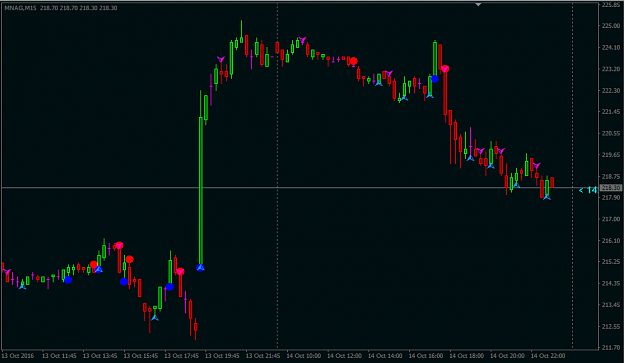
Task: Click the magenta arrow above the 13 Oct 19:45 rally
Action: click(221, 59)
